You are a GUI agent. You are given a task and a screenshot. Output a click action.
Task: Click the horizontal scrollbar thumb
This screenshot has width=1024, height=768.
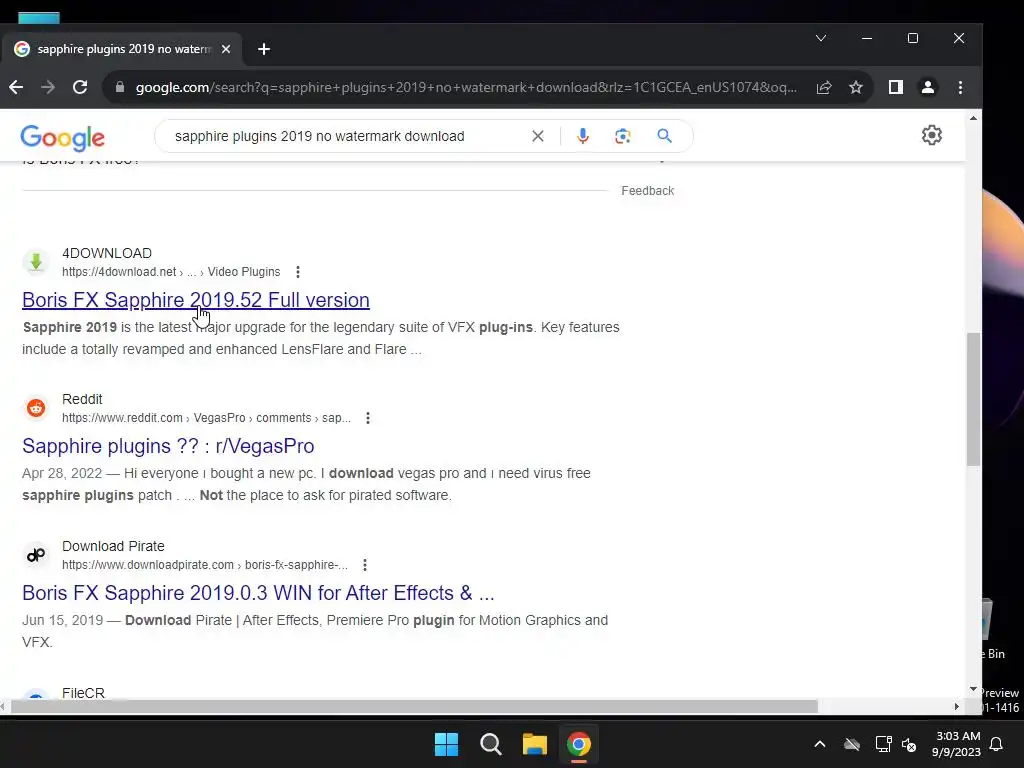[x=414, y=707]
